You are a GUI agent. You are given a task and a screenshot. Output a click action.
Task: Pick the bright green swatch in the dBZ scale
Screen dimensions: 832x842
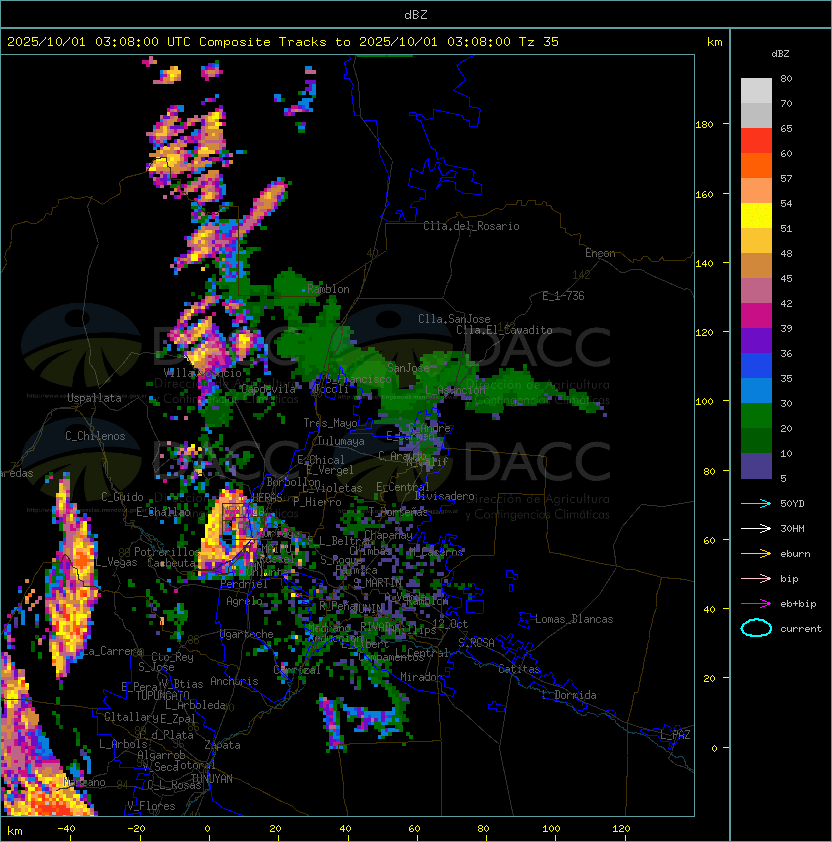(756, 416)
